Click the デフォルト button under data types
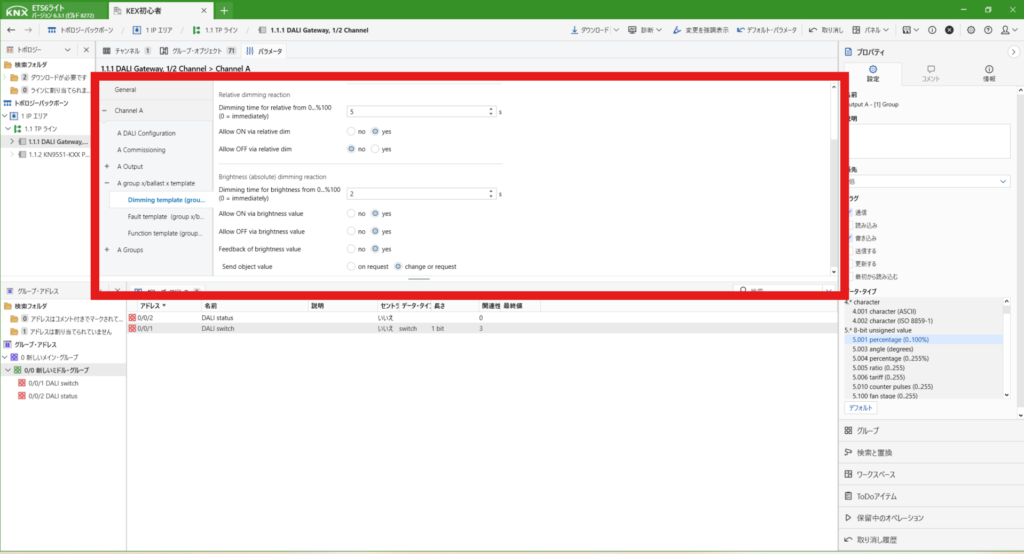This screenshot has width=1024, height=554. (861, 408)
